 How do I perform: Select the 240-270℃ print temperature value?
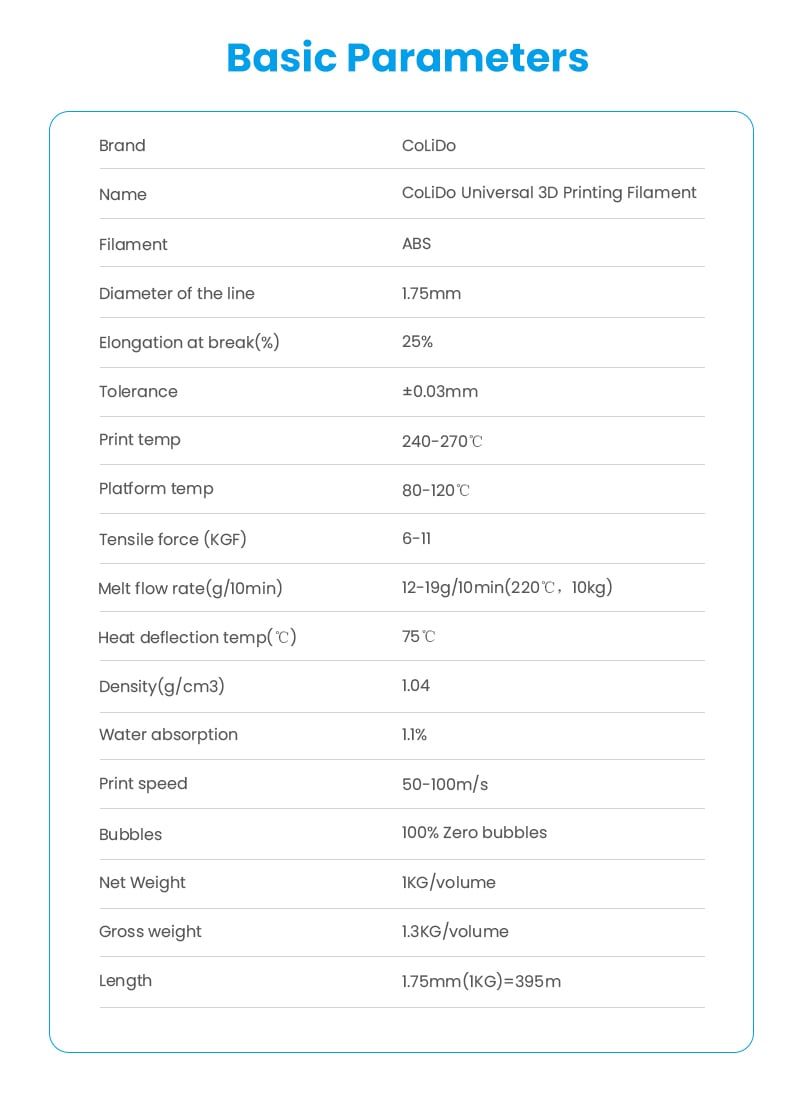point(442,441)
